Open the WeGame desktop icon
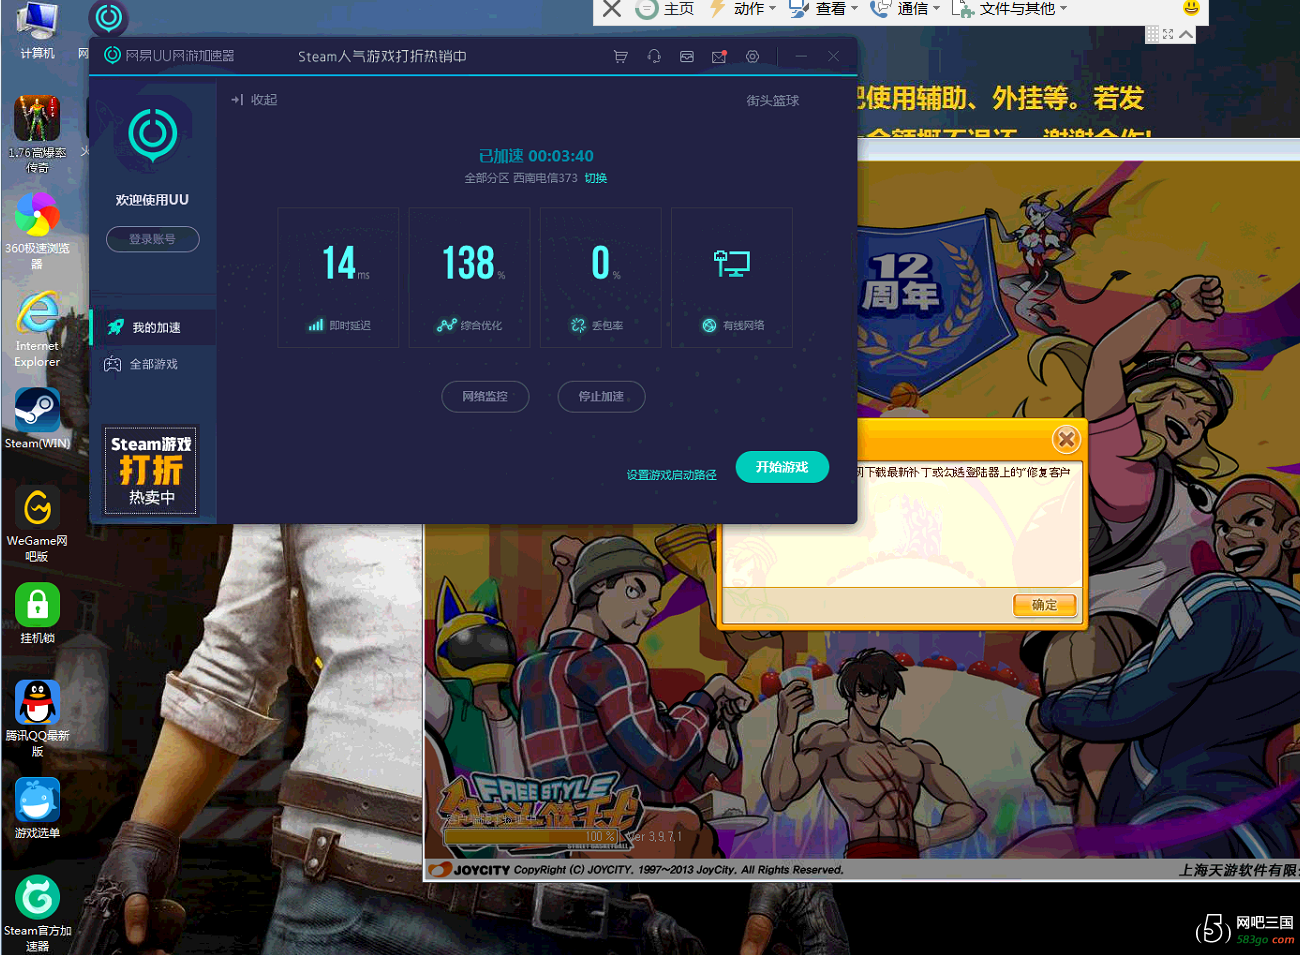The width and height of the screenshot is (1300, 955). (37, 522)
